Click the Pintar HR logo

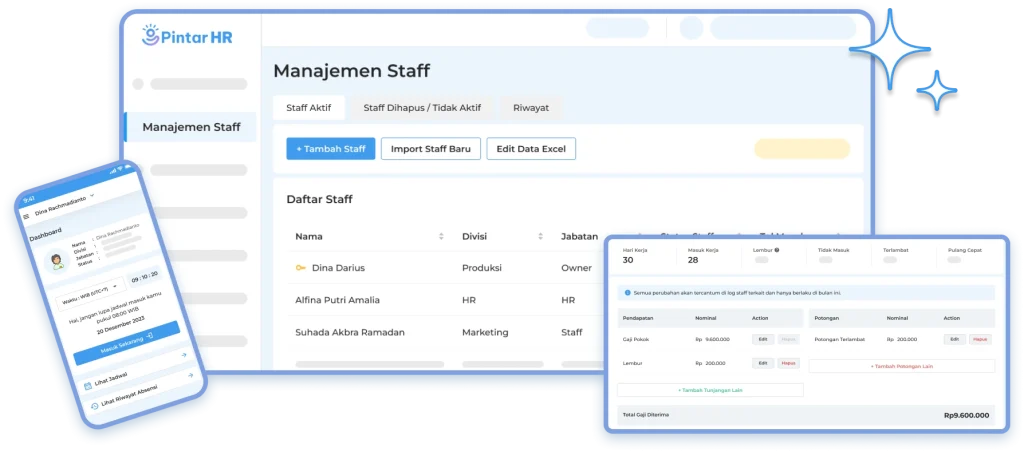coord(188,36)
